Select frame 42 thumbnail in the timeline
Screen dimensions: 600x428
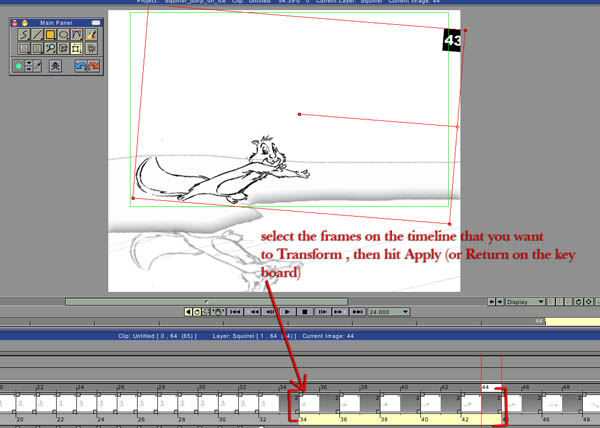pyautogui.click(x=471, y=404)
